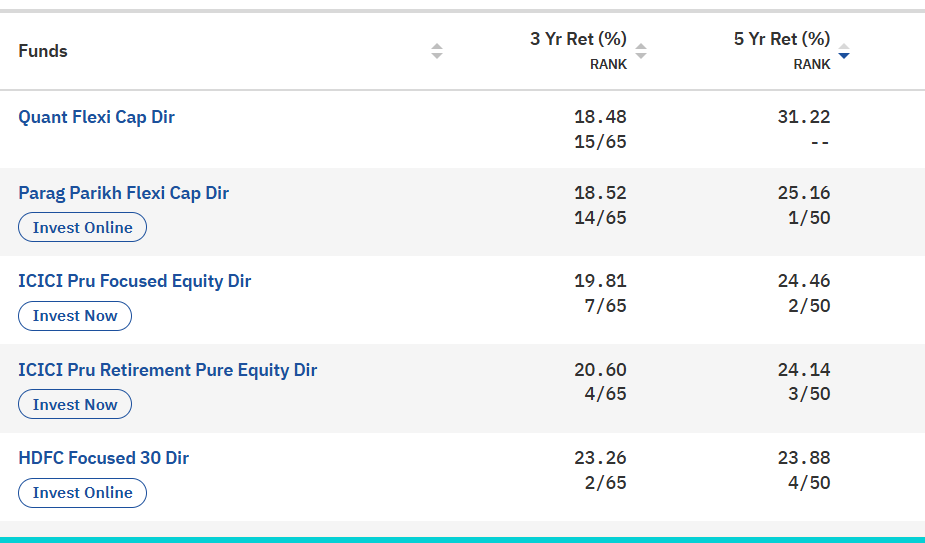Click the 31.22 five-year return value
This screenshot has width=925, height=543.
click(x=803, y=117)
